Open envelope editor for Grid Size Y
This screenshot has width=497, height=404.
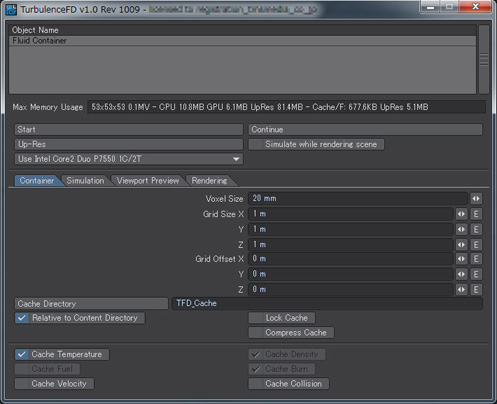tap(476, 229)
